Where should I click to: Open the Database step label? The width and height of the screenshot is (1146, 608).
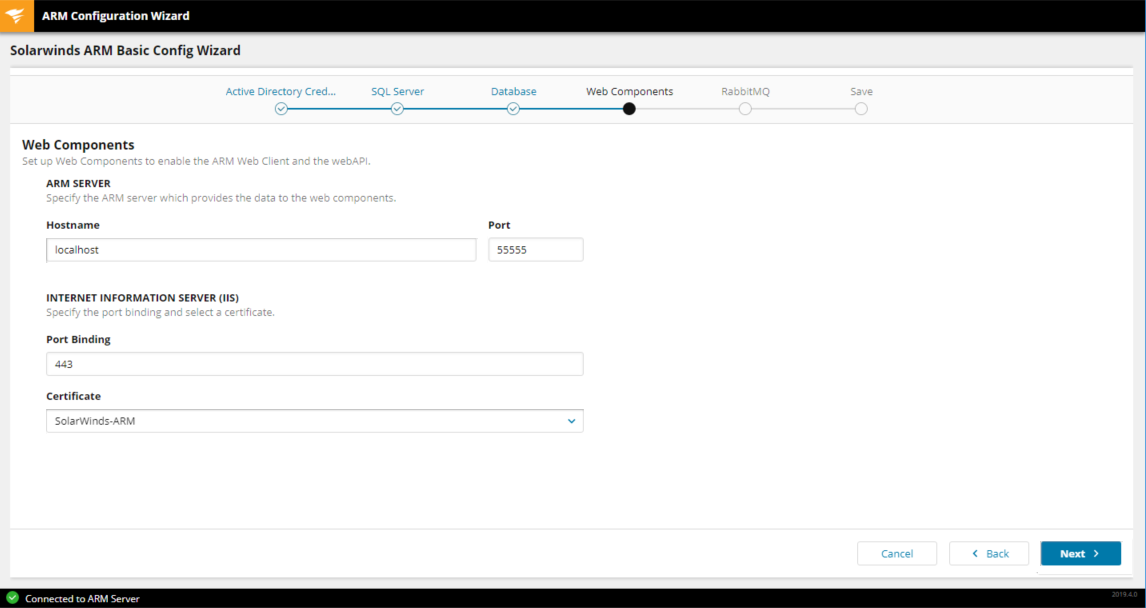tap(513, 91)
